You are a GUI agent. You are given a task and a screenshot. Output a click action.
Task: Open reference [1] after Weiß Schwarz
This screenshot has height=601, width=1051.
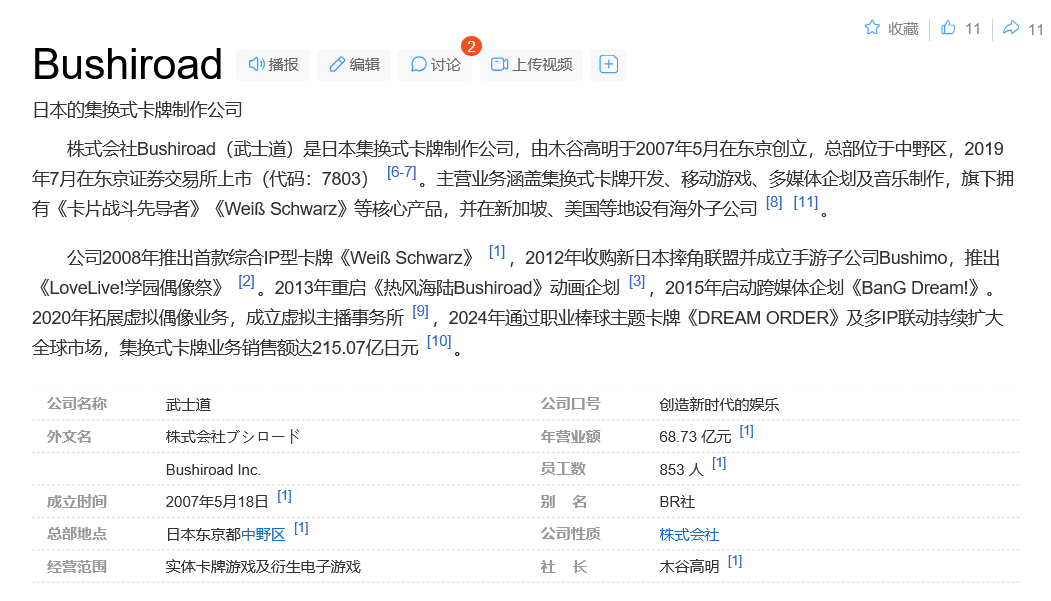click(497, 251)
